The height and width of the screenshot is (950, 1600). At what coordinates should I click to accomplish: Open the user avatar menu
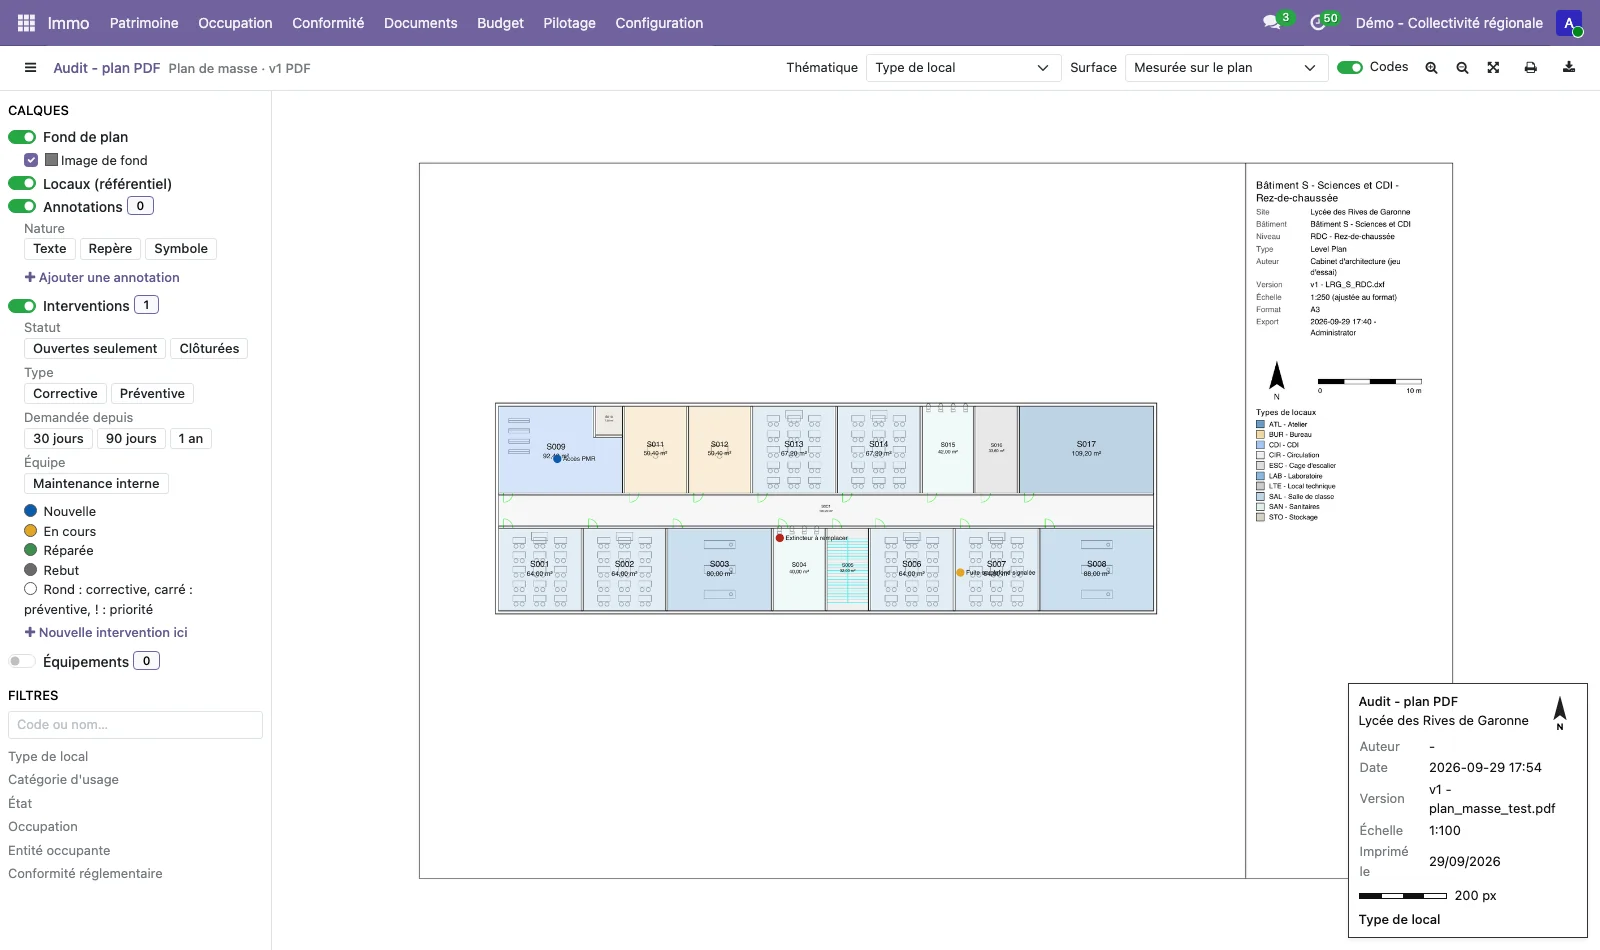coord(1569,23)
